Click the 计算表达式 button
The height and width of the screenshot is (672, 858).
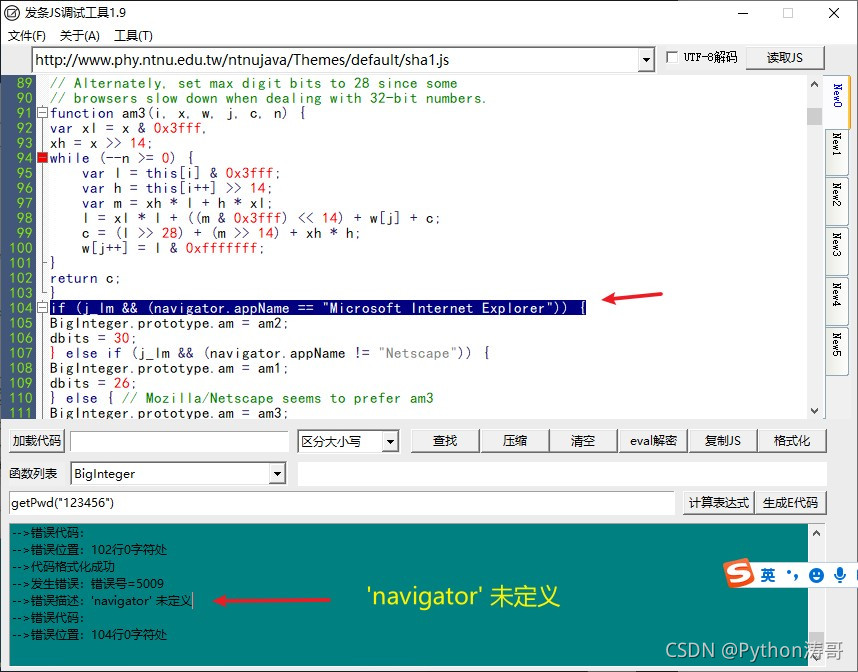pos(718,502)
